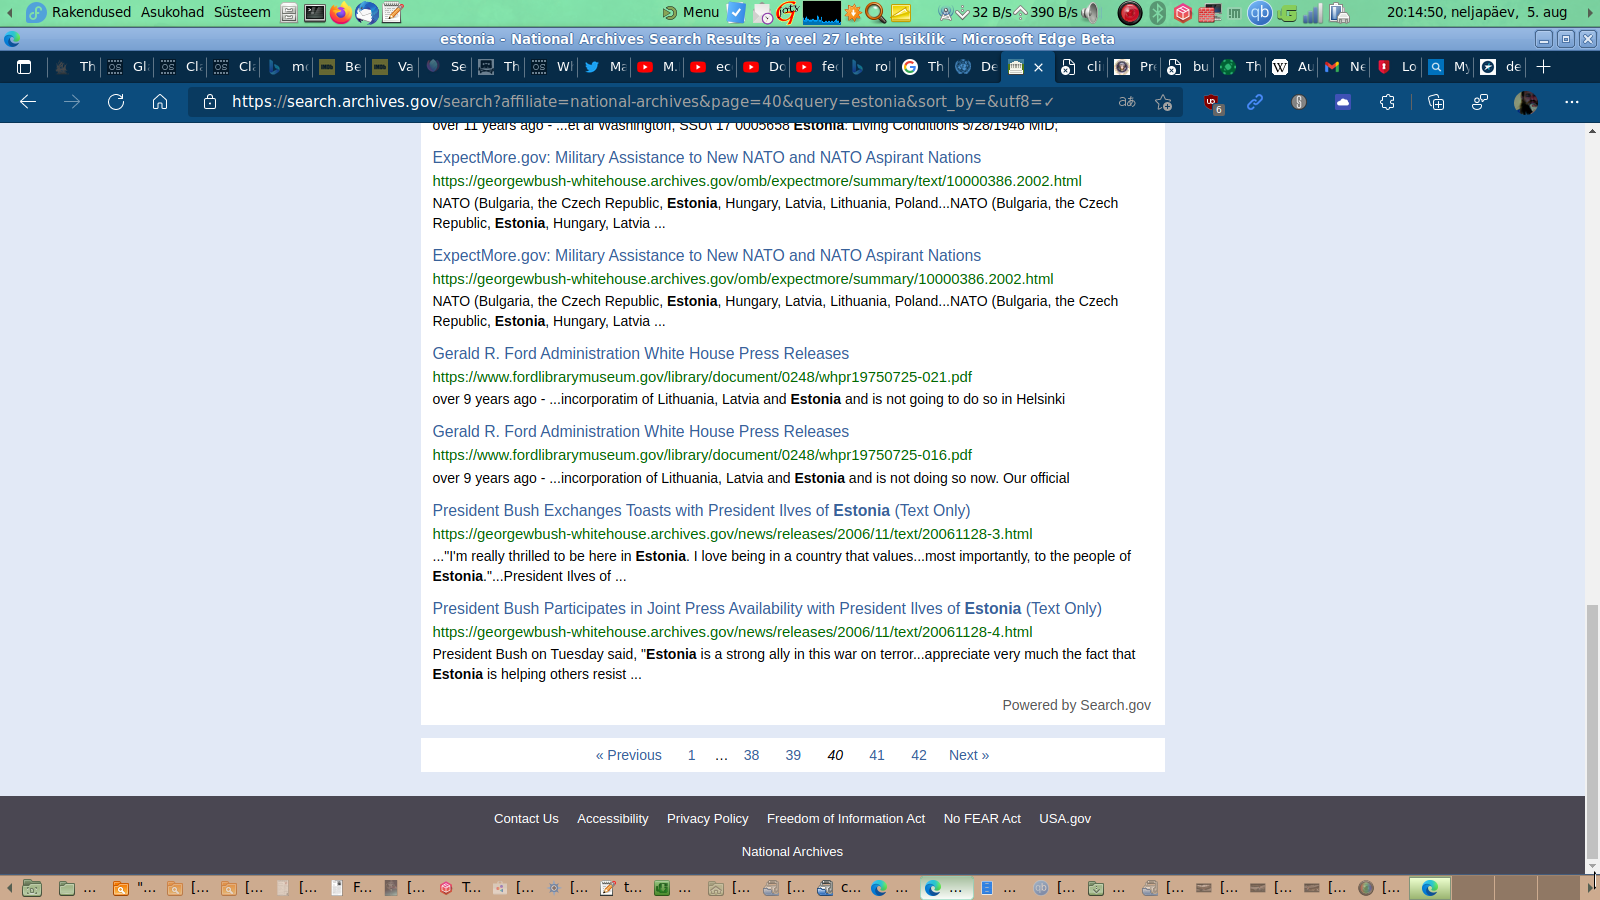
Task: Open President Bush Exchanges Toasts result
Action: [x=701, y=510]
